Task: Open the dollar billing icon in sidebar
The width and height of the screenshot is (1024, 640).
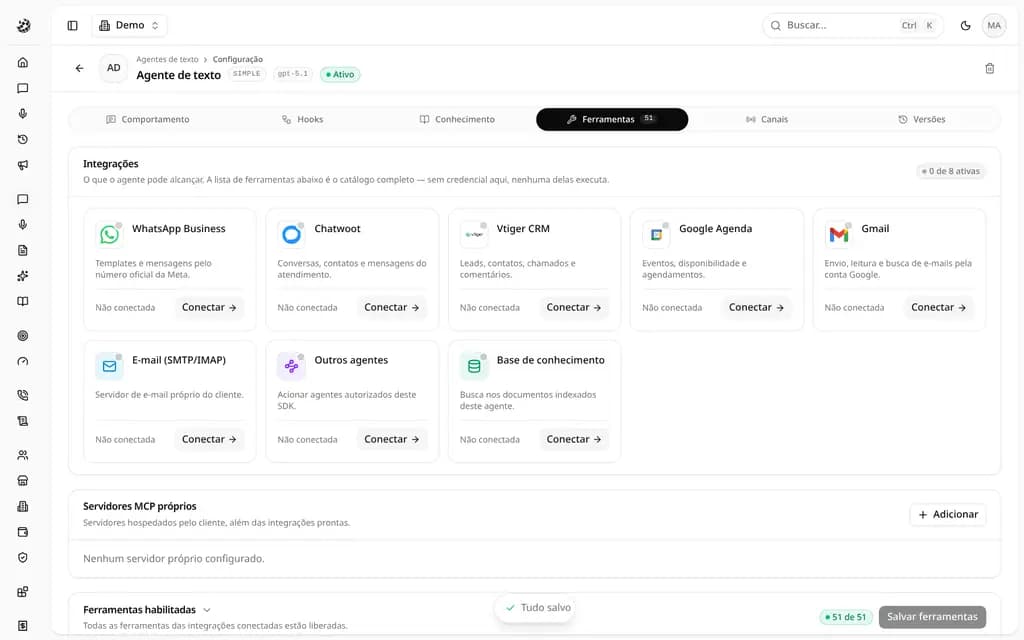Action: 23,626
